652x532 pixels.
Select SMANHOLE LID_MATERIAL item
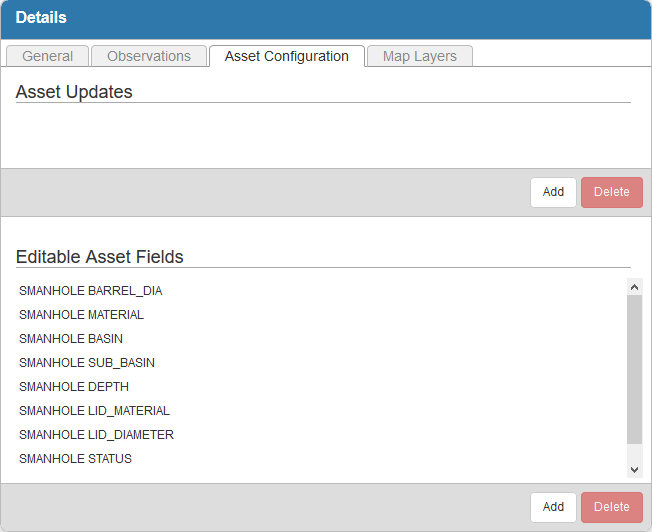click(x=94, y=411)
